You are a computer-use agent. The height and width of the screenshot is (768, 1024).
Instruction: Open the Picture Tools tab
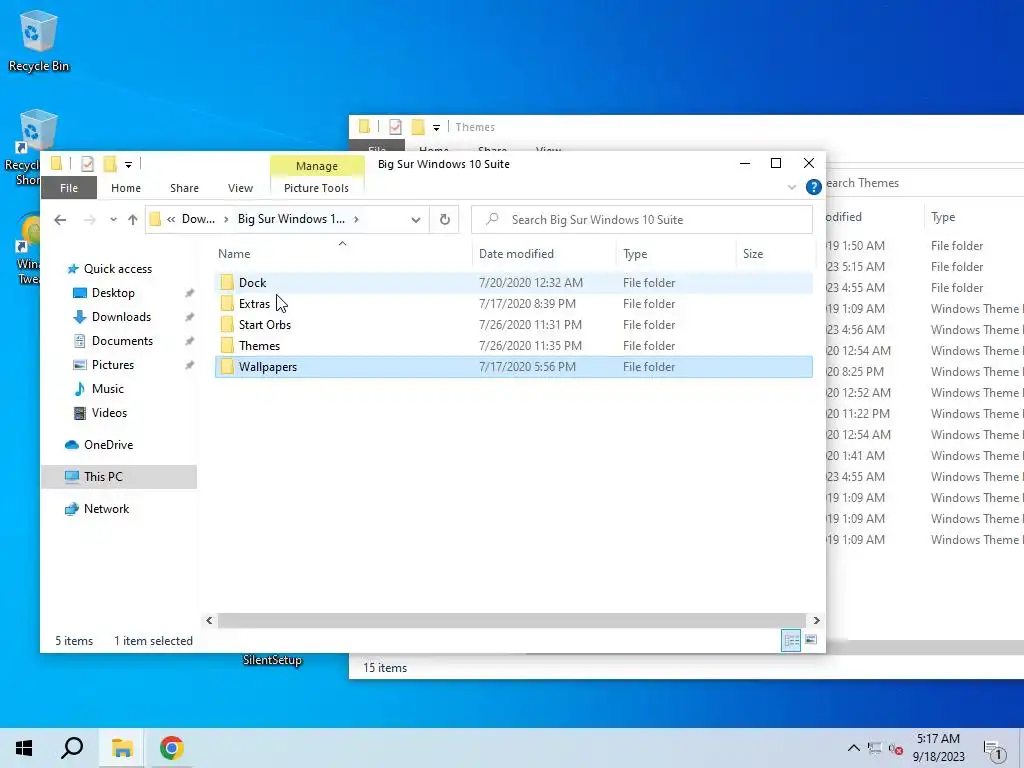pos(316,187)
